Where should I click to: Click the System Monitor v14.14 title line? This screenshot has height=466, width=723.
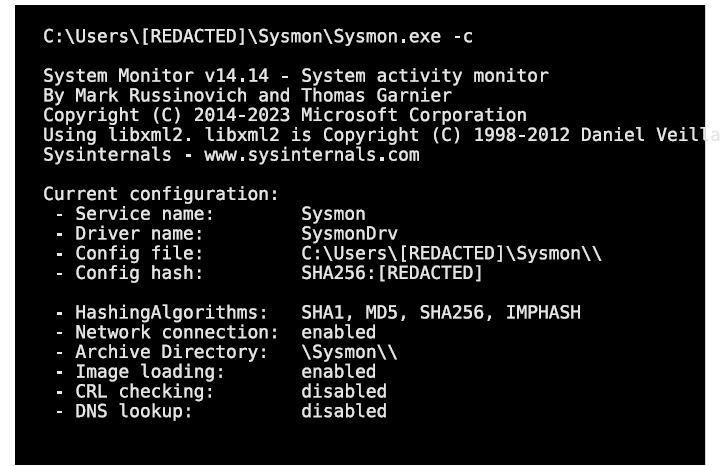point(295,76)
